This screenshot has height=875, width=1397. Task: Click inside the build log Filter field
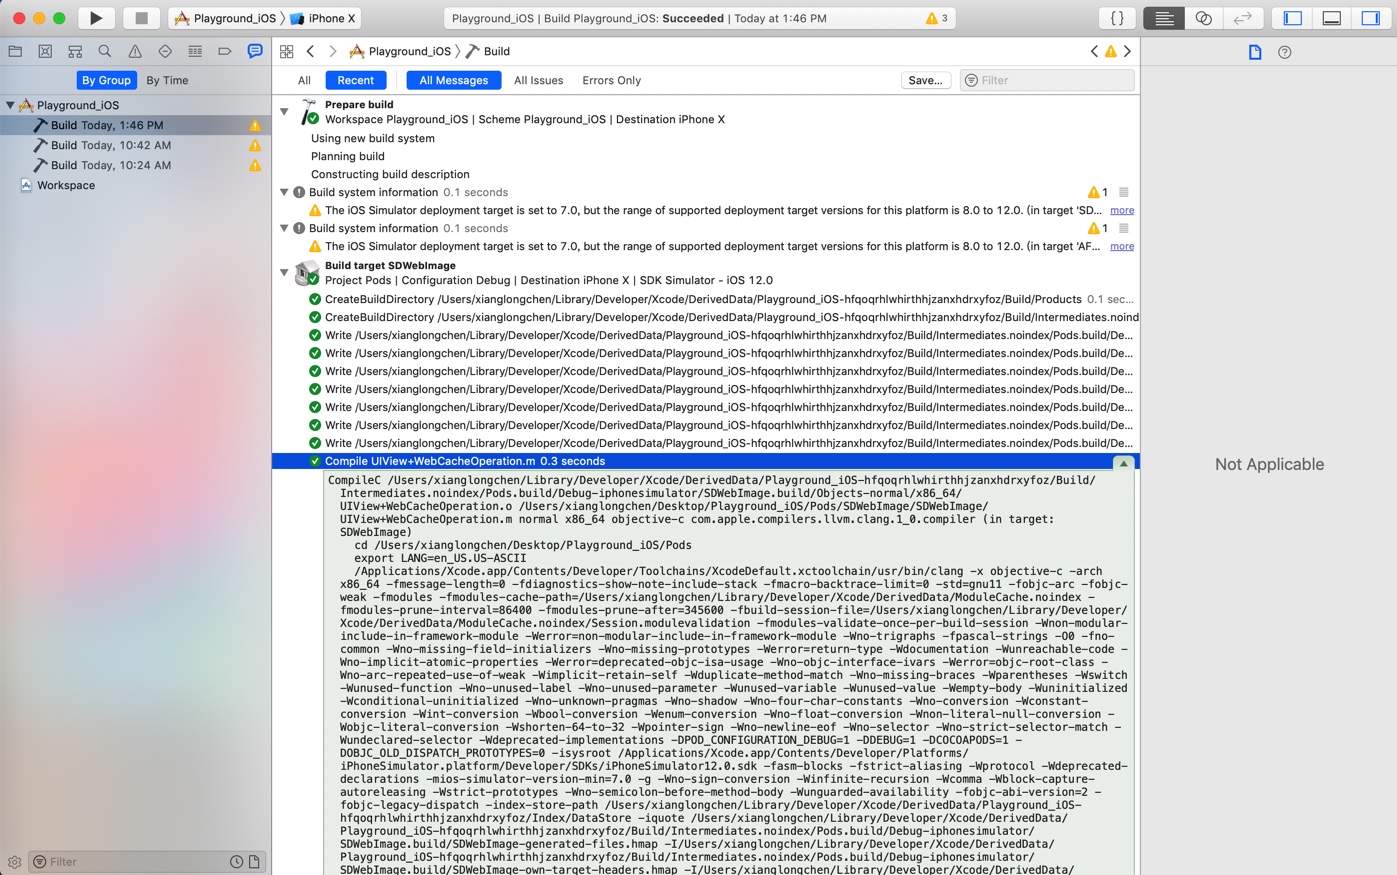1046,80
